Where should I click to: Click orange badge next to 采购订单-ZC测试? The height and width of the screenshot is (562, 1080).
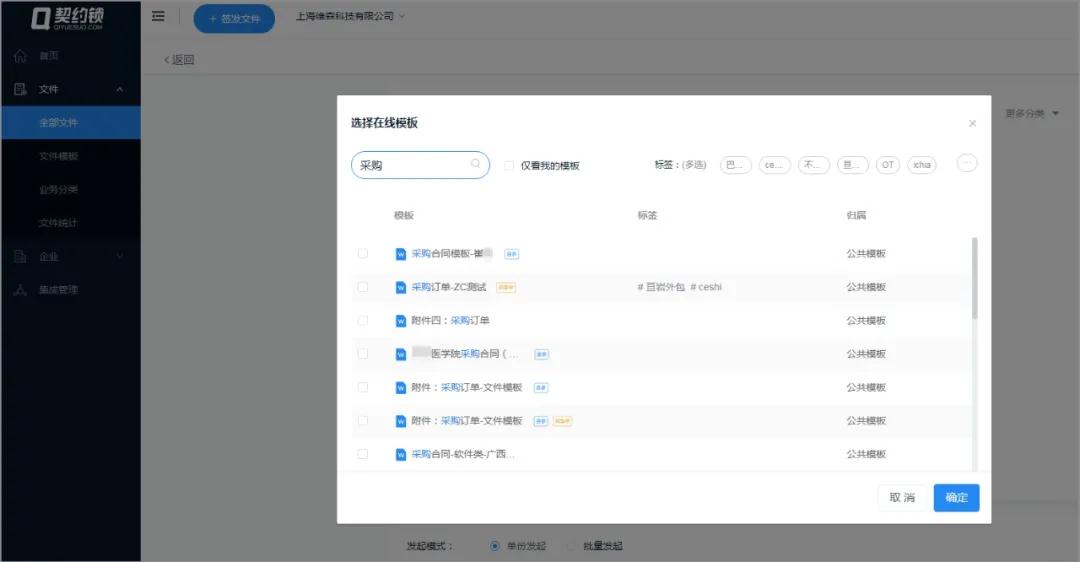pos(506,287)
